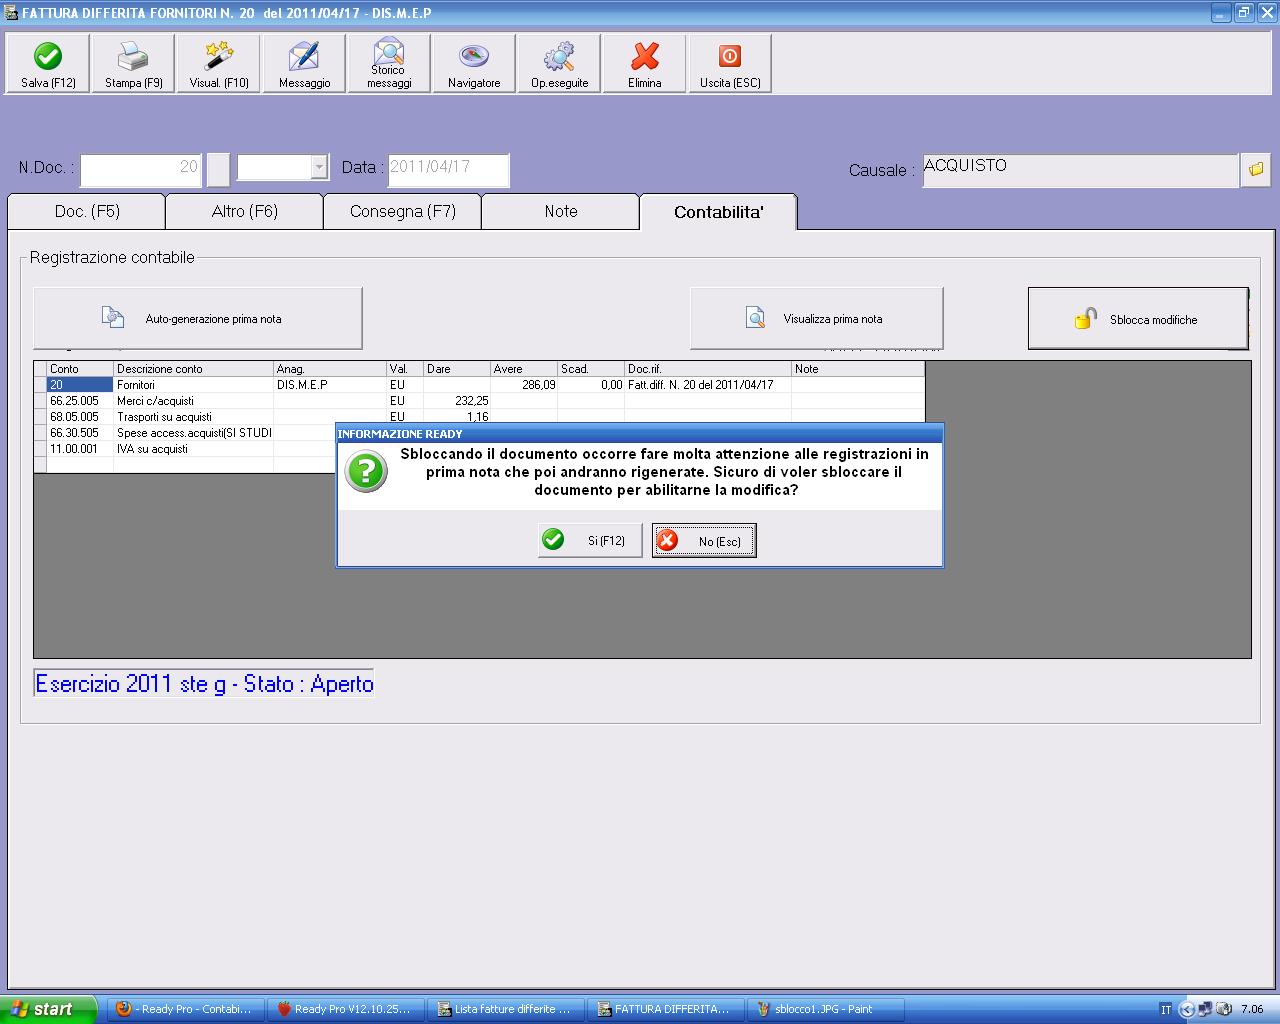The image size is (1280, 1024).
Task: Switch to Altro (F6) tab
Action: pos(244,212)
